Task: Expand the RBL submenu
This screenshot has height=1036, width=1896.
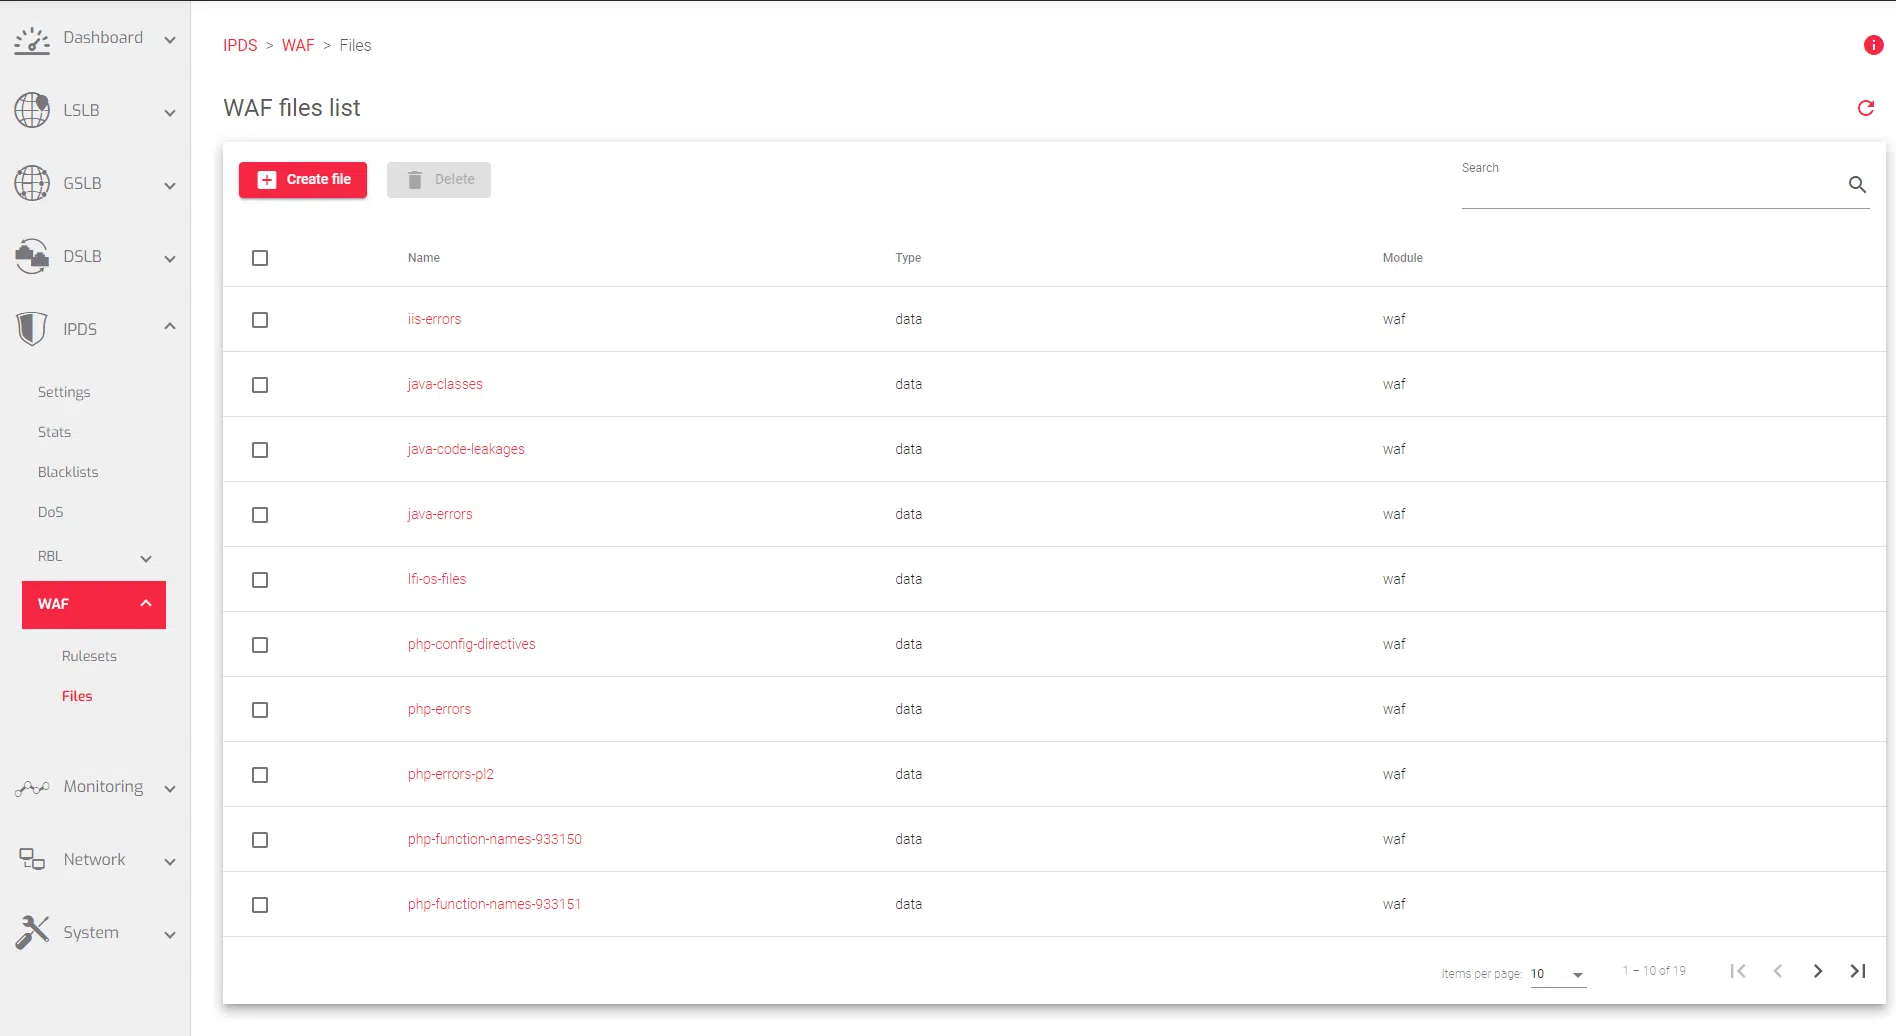Action: [x=146, y=558]
